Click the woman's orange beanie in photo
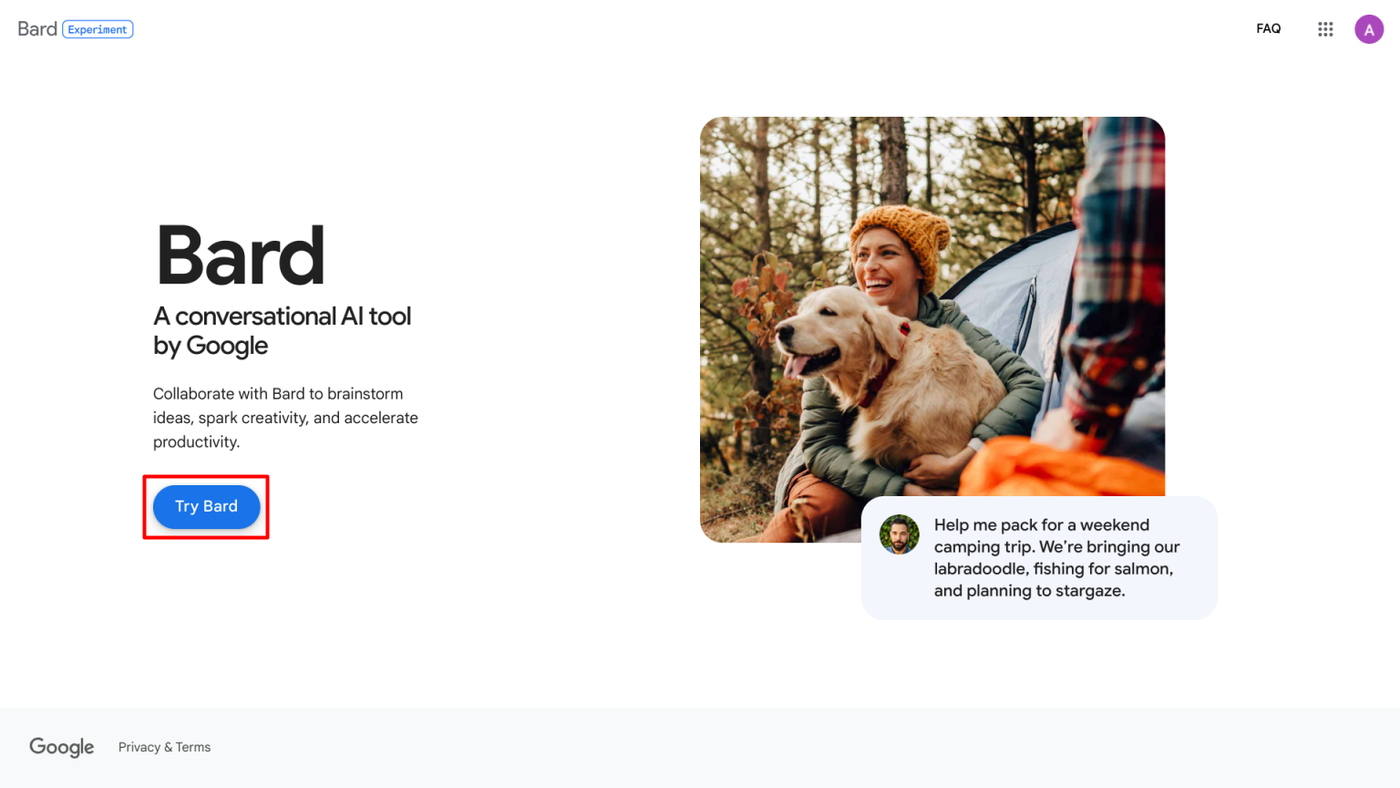 [x=899, y=237]
